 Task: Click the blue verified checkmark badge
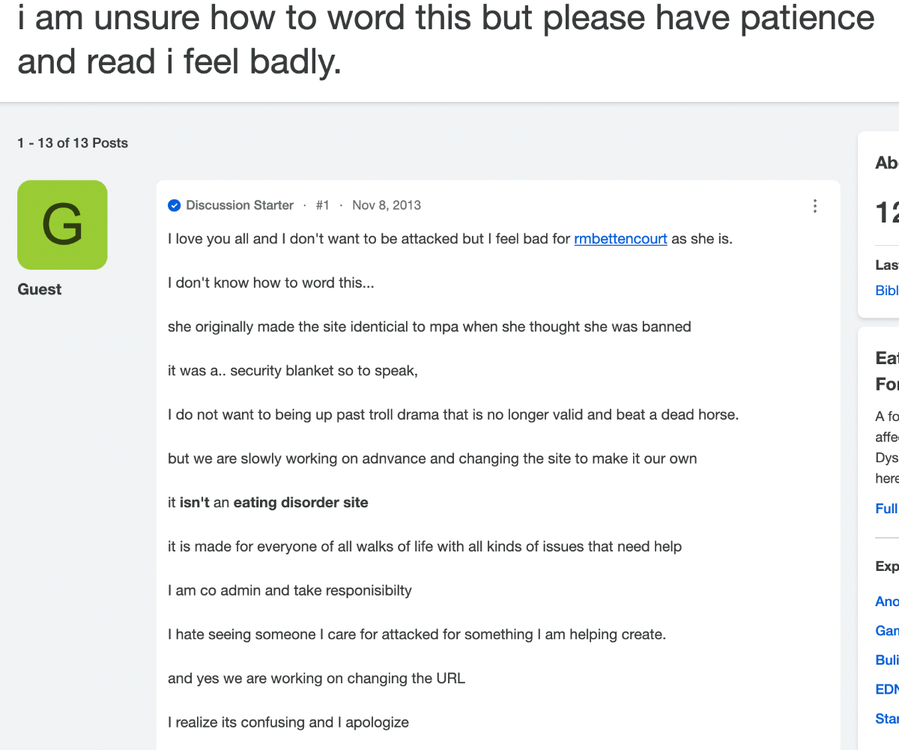[174, 205]
